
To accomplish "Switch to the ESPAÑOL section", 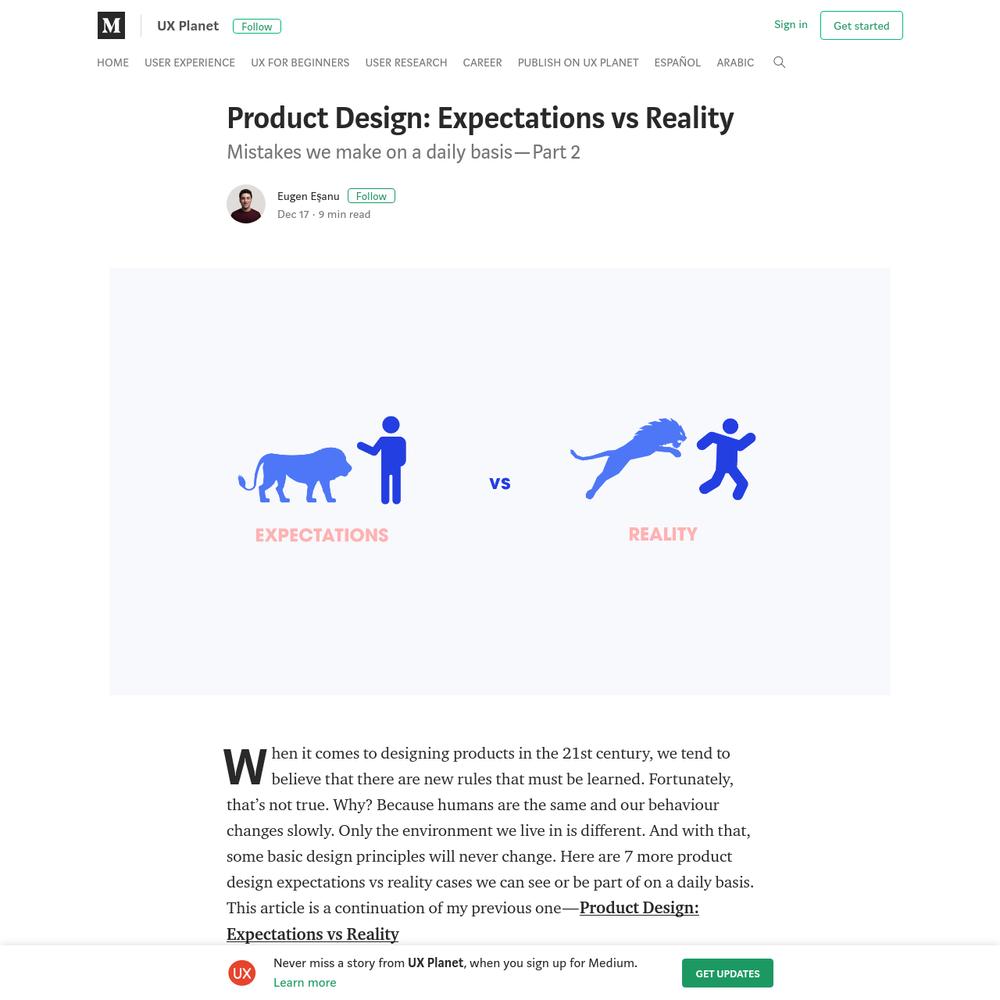I will pyautogui.click(x=677, y=62).
